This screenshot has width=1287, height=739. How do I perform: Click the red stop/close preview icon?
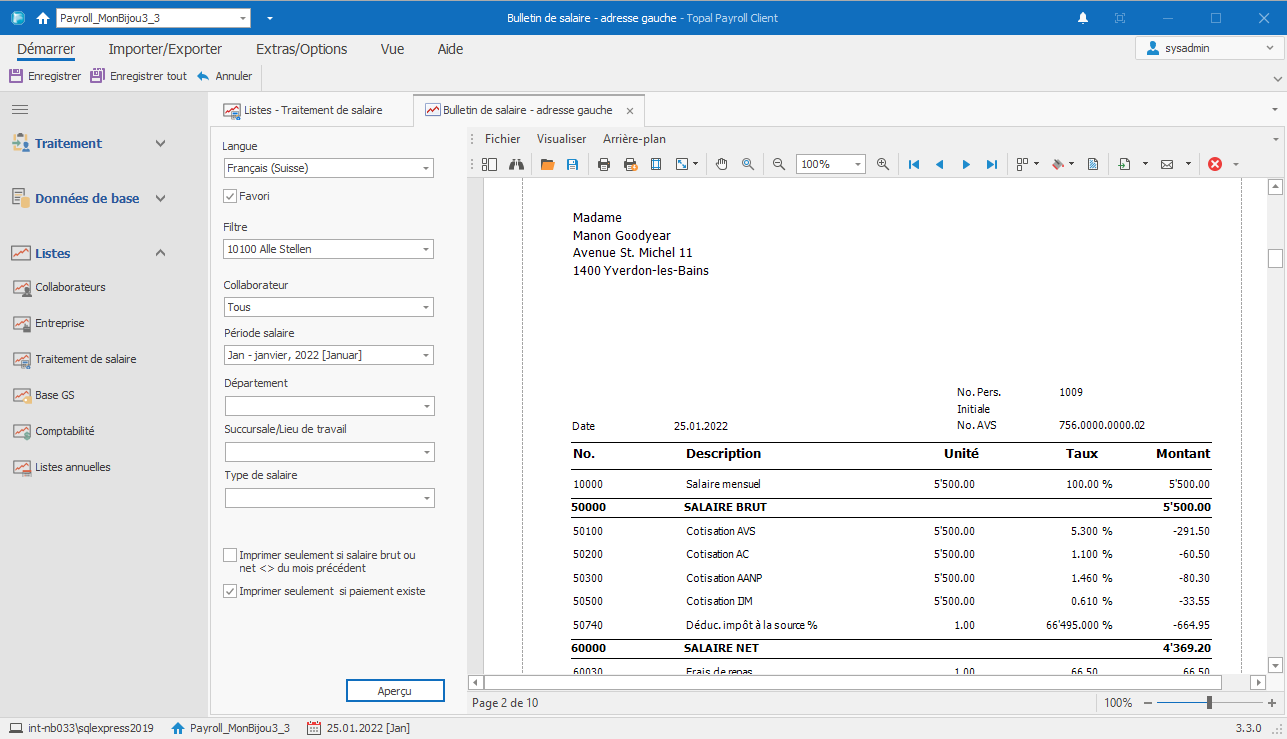coord(1215,164)
